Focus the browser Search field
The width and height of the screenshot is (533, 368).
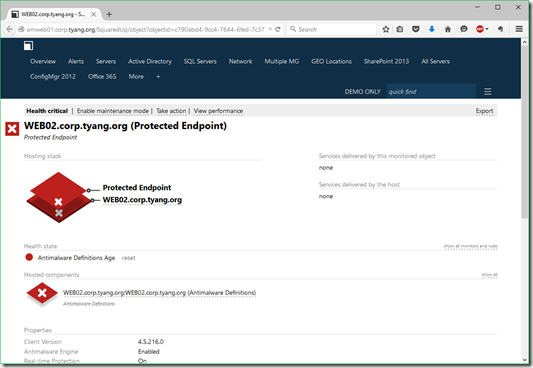click(x=332, y=29)
